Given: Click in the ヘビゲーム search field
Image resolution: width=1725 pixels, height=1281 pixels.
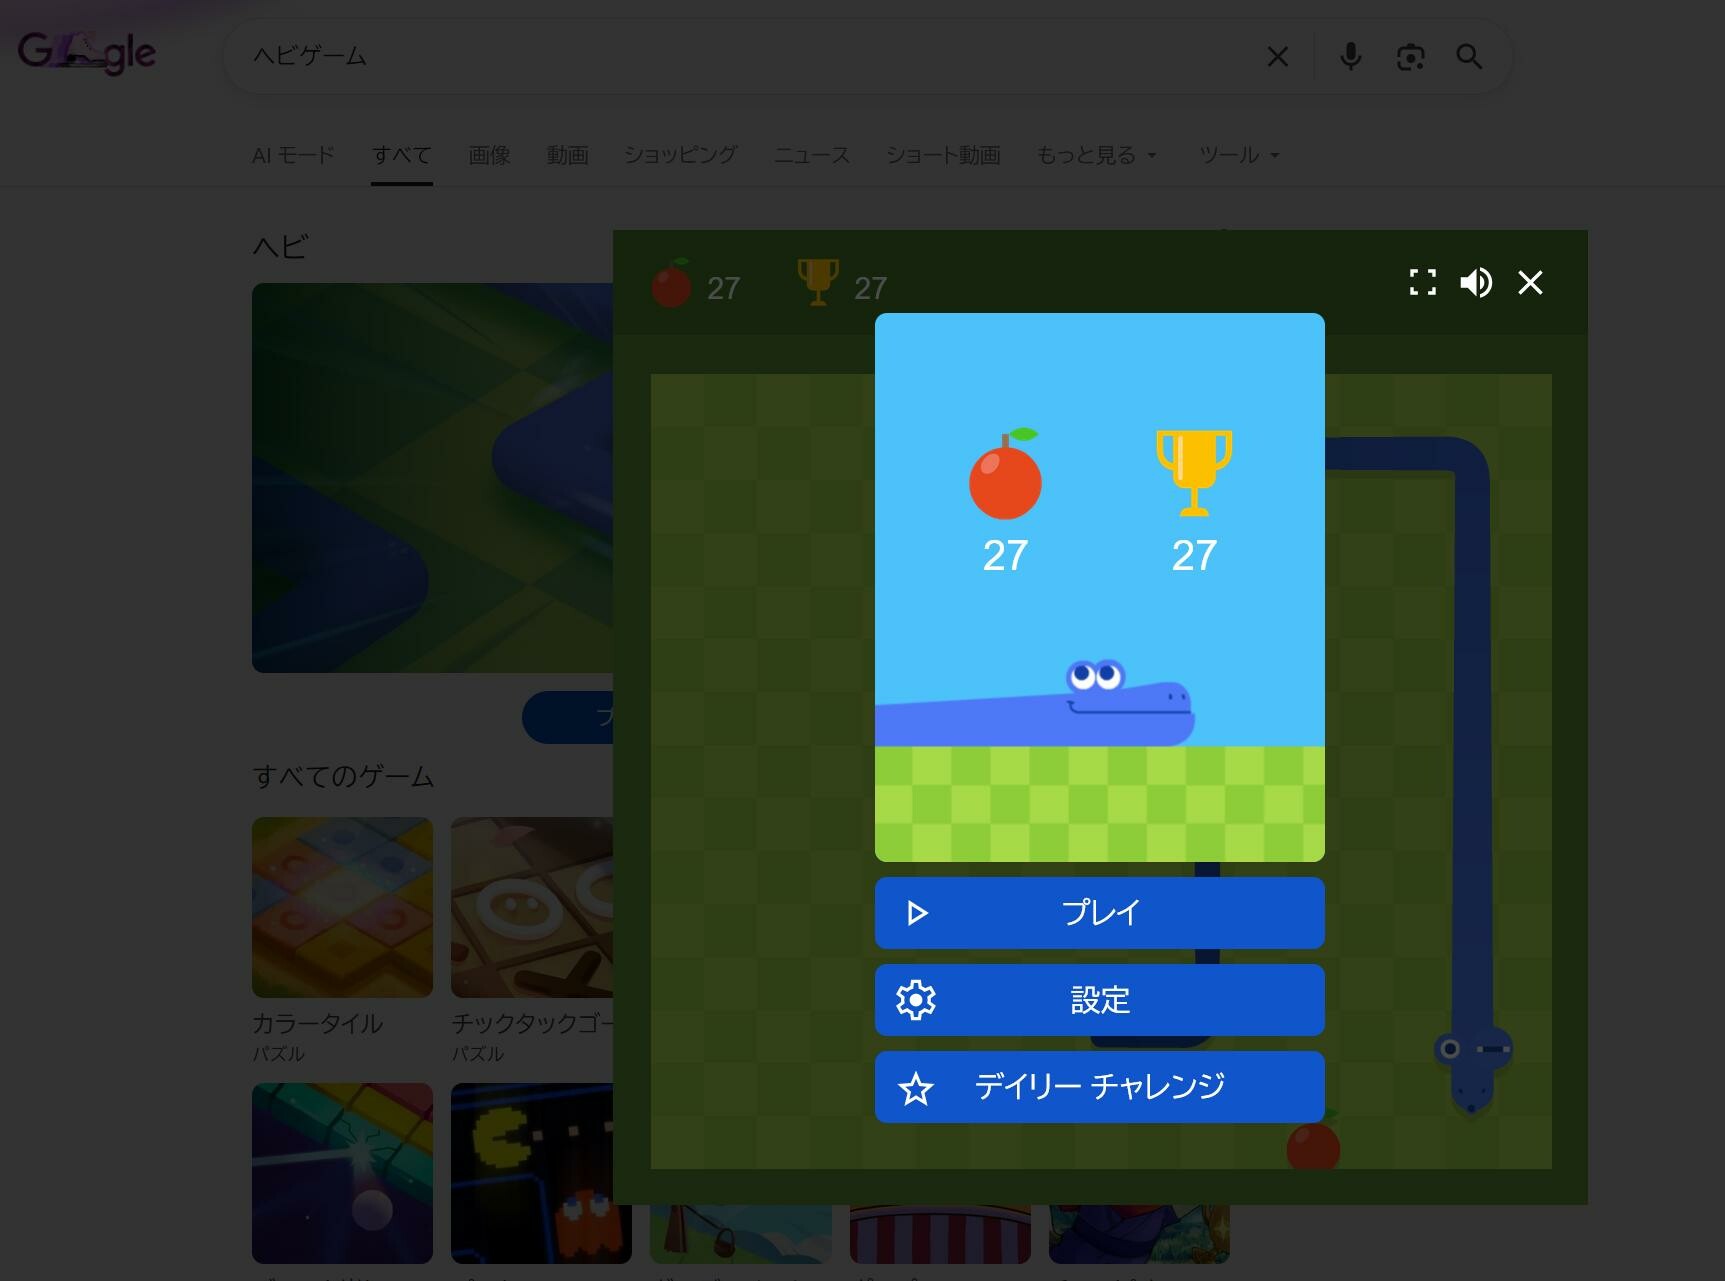Looking at the screenshot, I should click(740, 57).
